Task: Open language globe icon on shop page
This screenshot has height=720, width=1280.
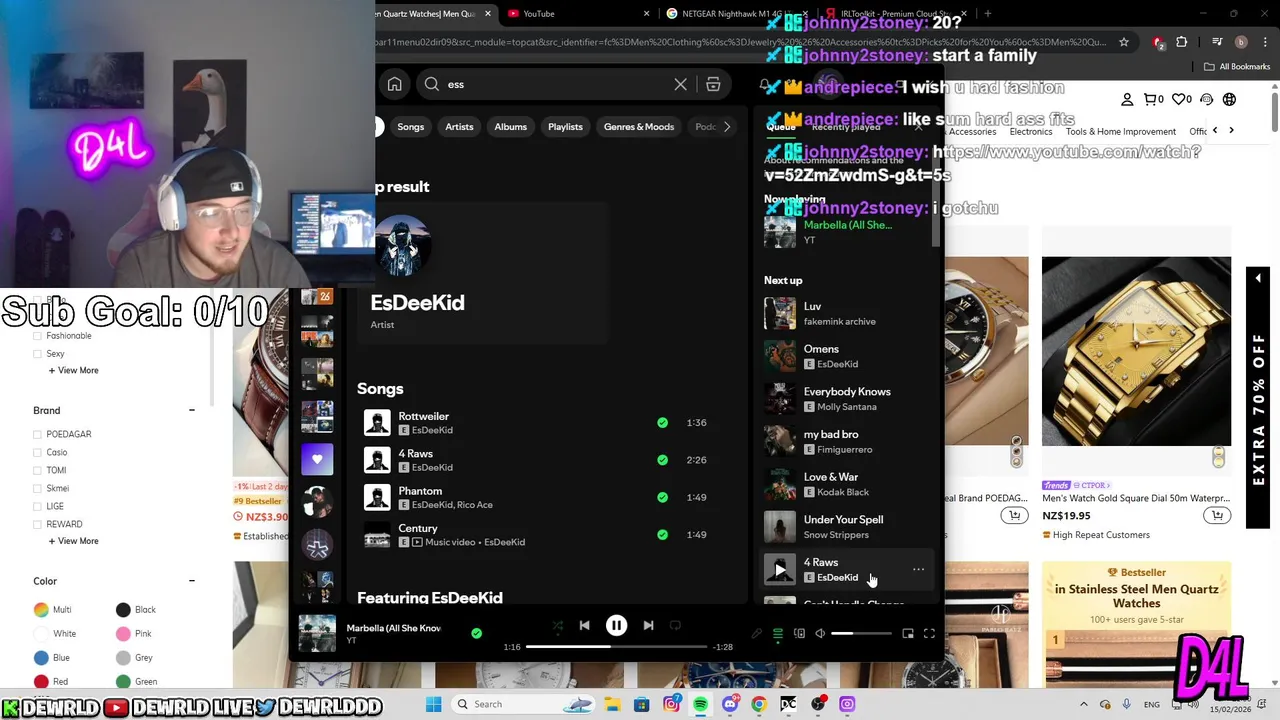Action: (x=1229, y=99)
